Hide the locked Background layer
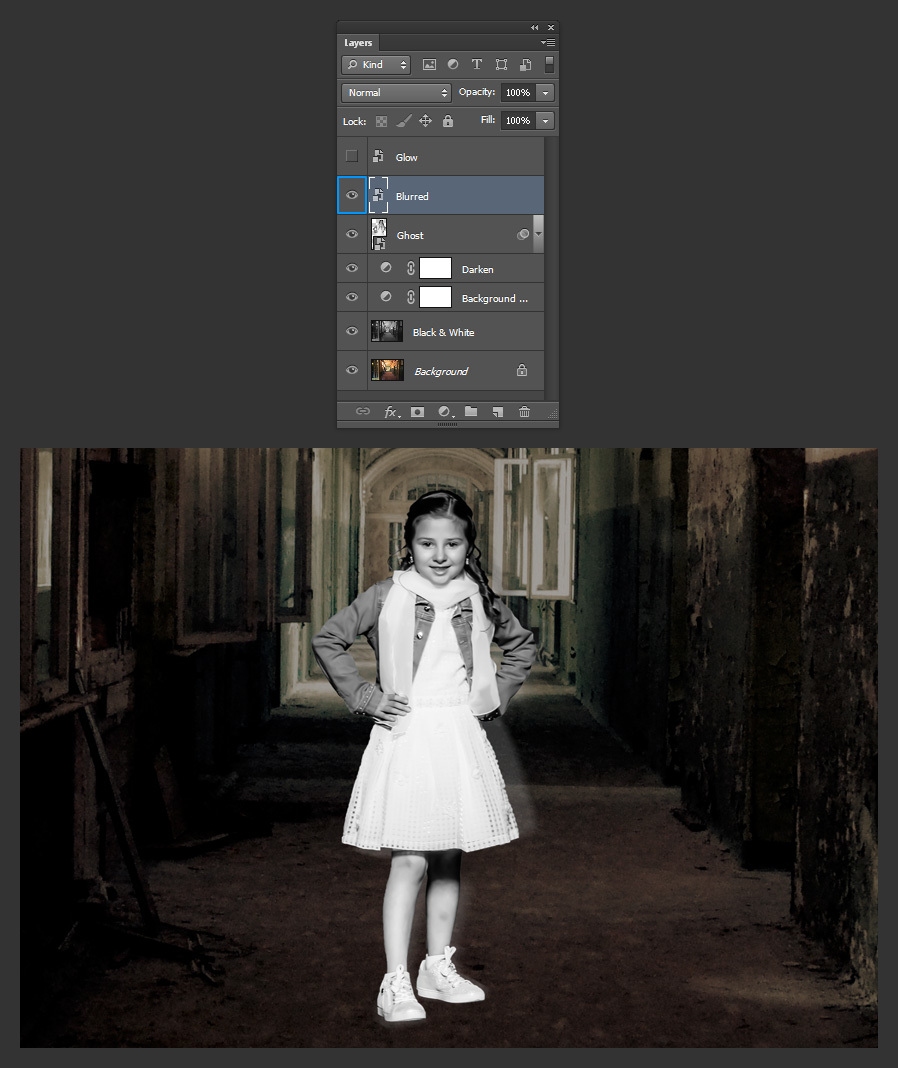Viewport: 898px width, 1068px height. pyautogui.click(x=352, y=370)
